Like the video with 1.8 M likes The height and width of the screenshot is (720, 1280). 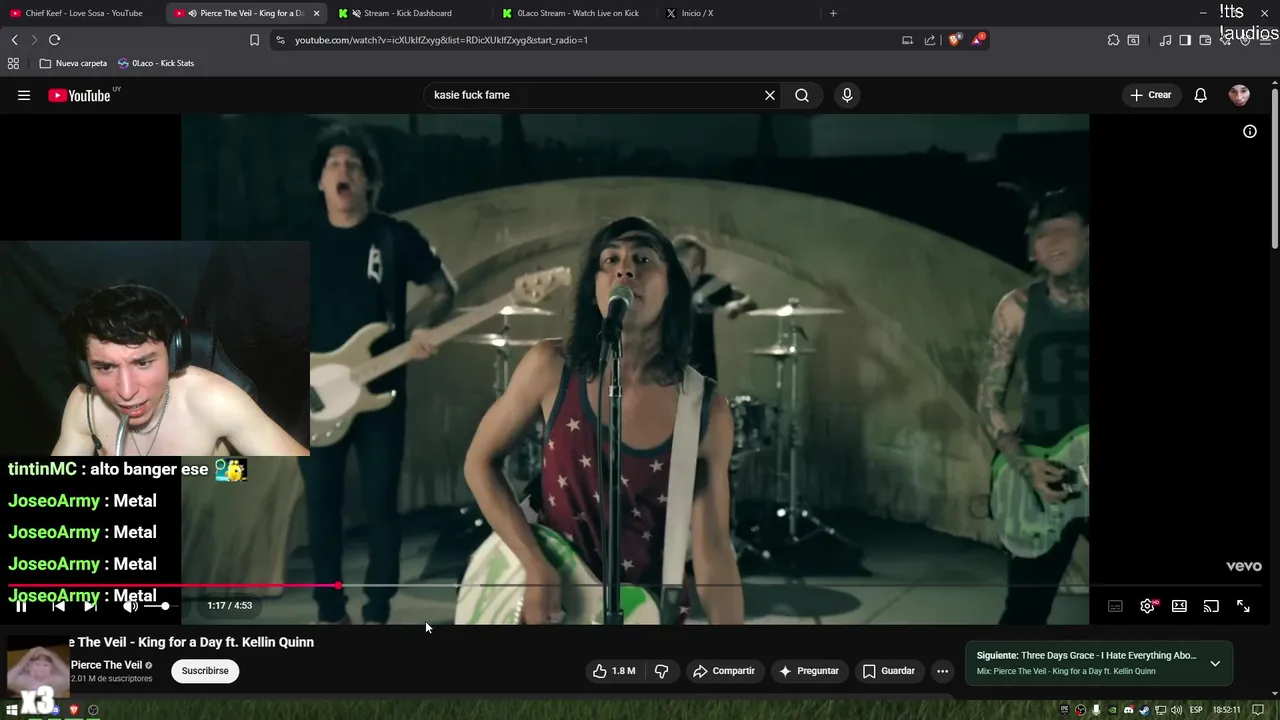[614, 671]
